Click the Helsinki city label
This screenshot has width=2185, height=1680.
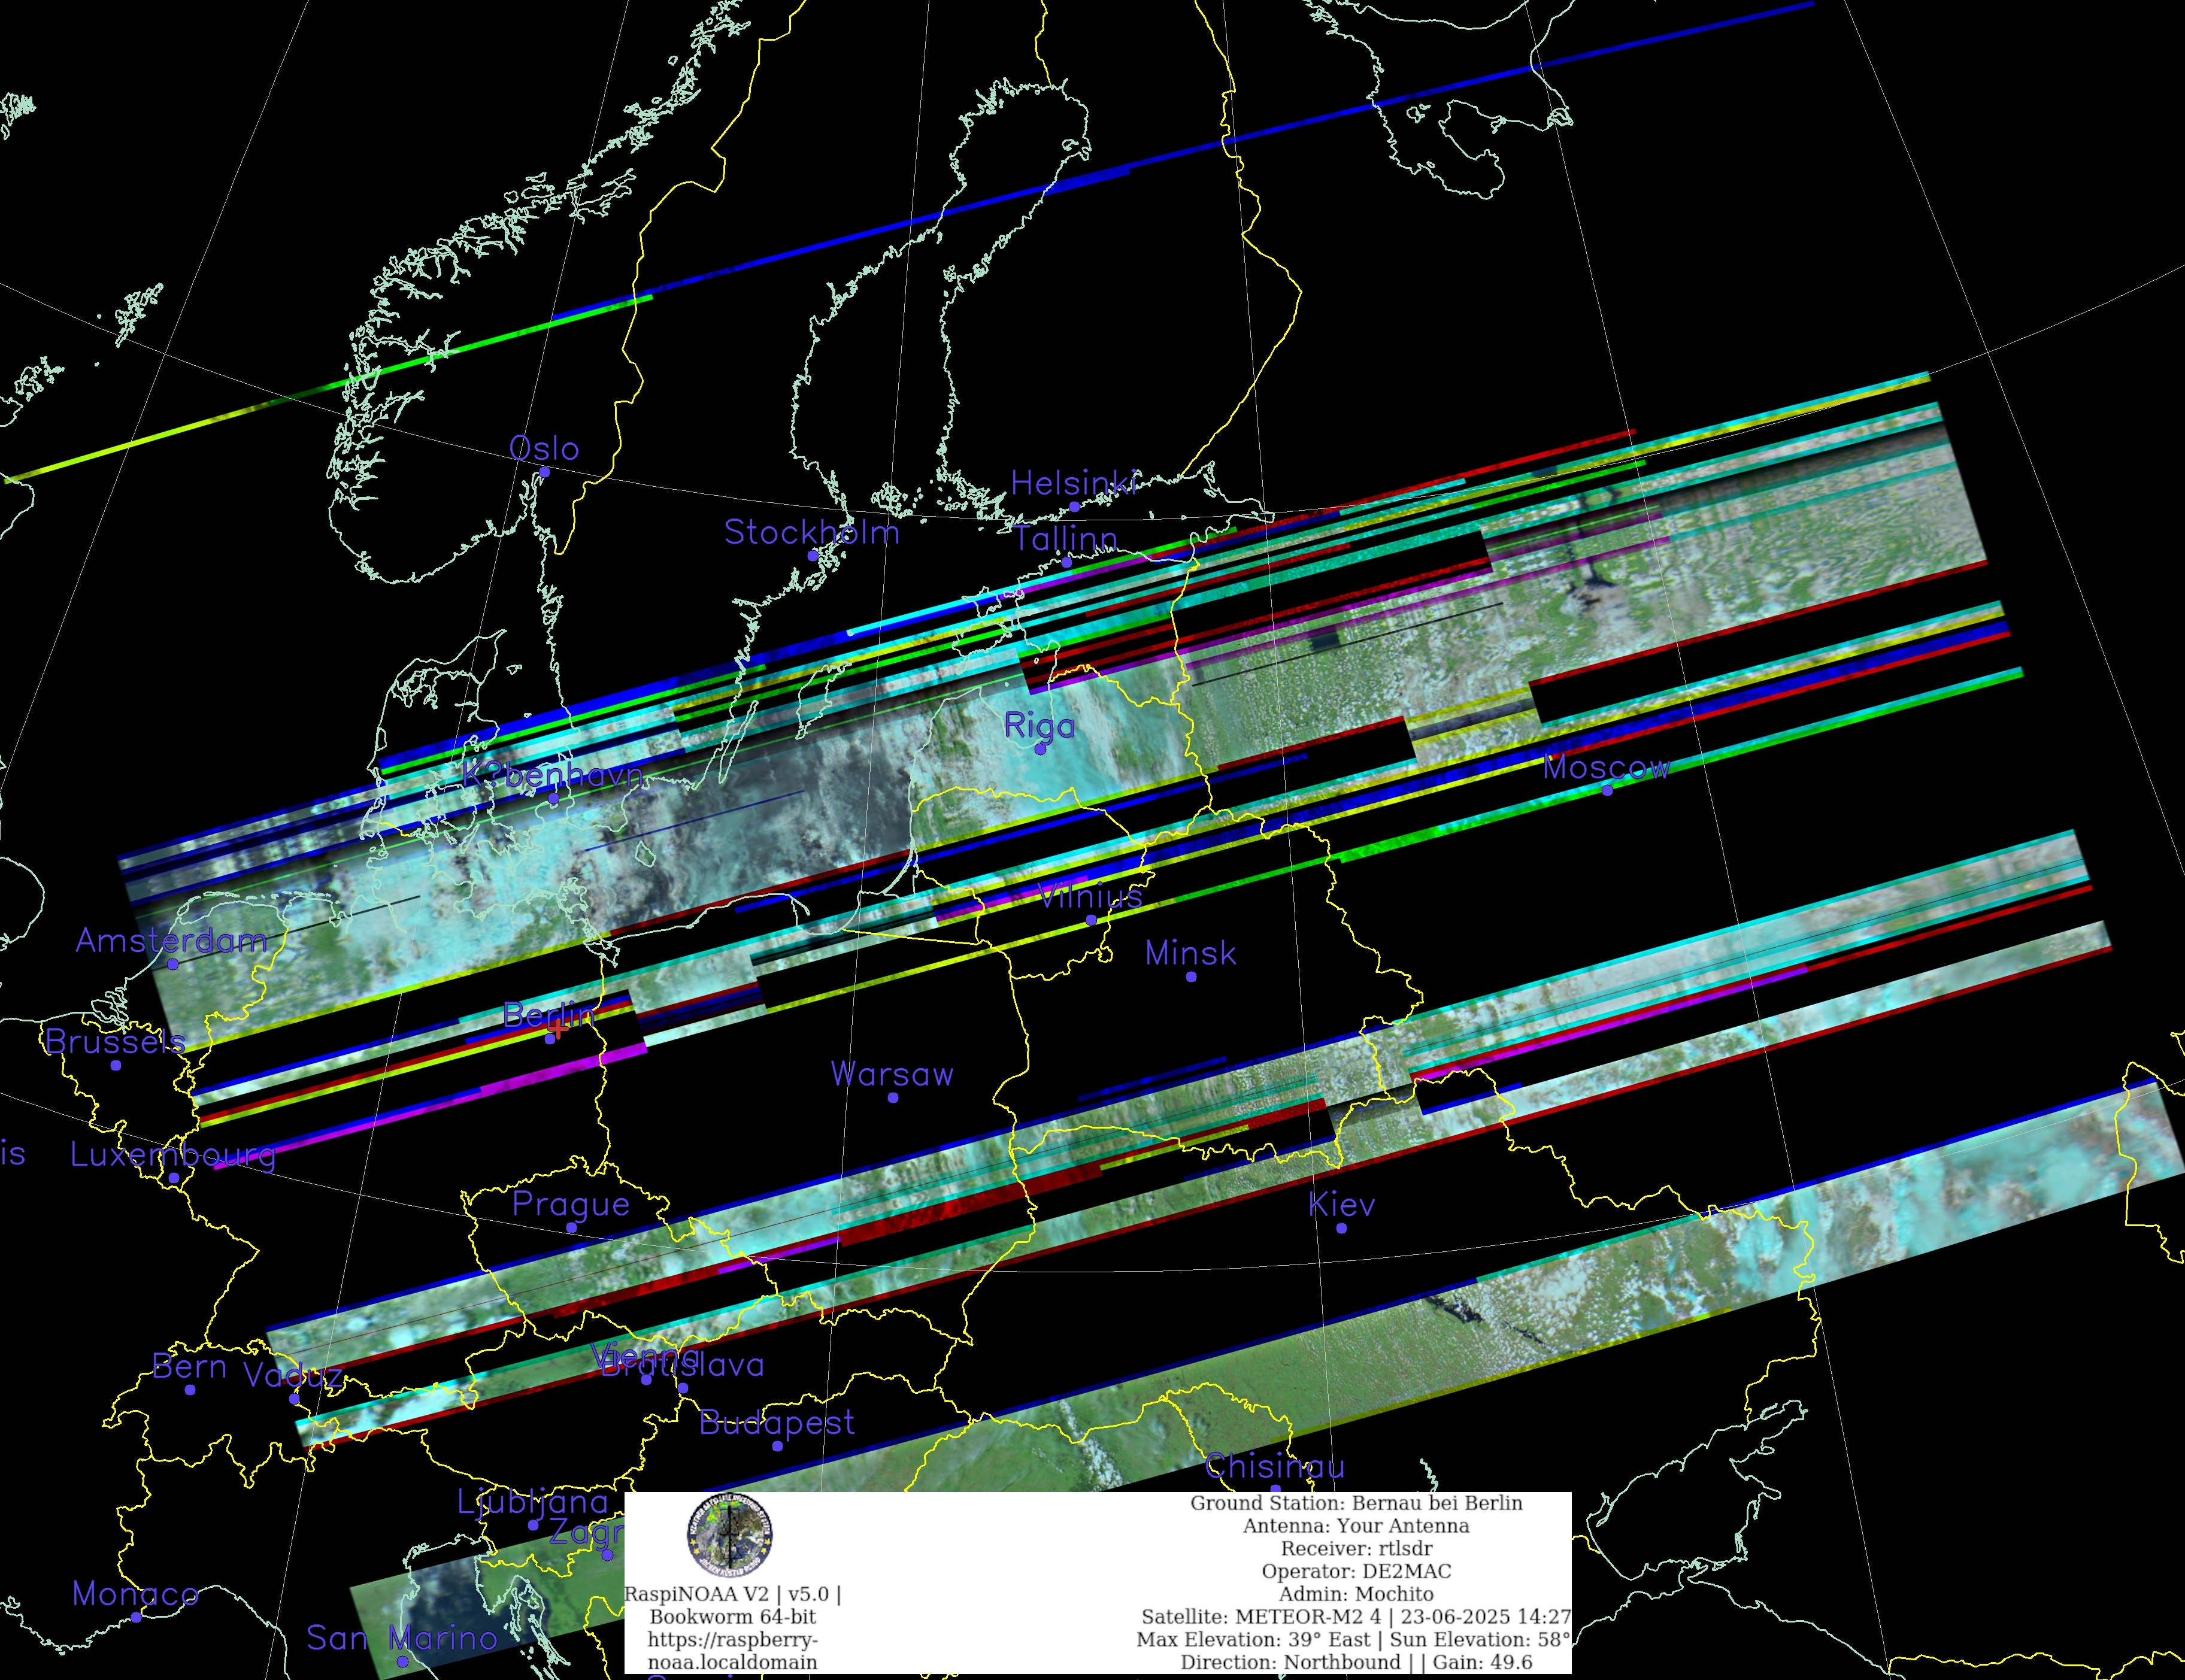point(1074,483)
